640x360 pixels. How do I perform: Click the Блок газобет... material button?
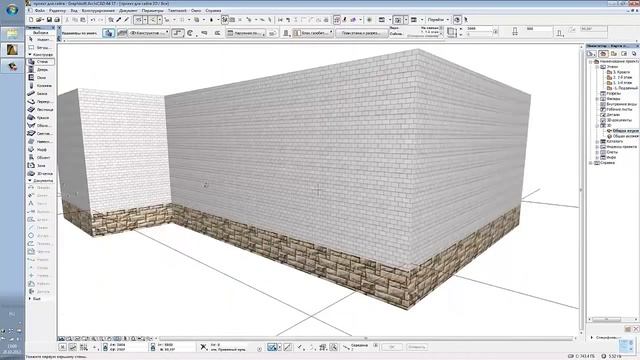coord(313,33)
